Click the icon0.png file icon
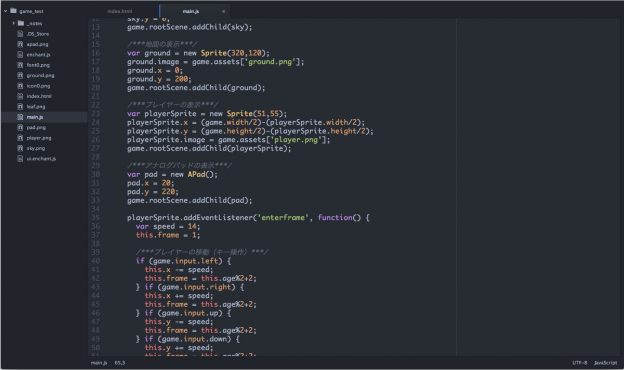Image resolution: width=624 pixels, height=370 pixels. pos(20,86)
